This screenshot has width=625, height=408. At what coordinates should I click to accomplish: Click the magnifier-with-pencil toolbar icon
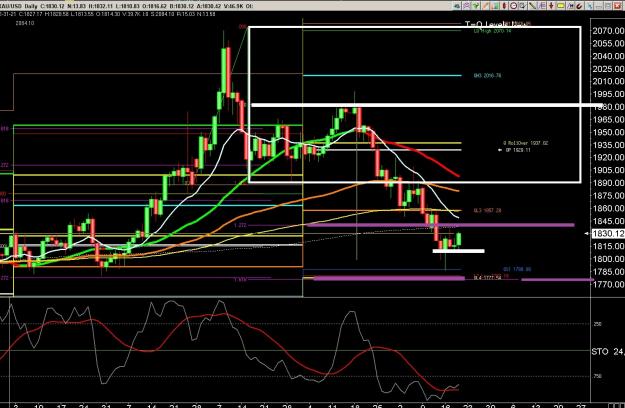523,6
